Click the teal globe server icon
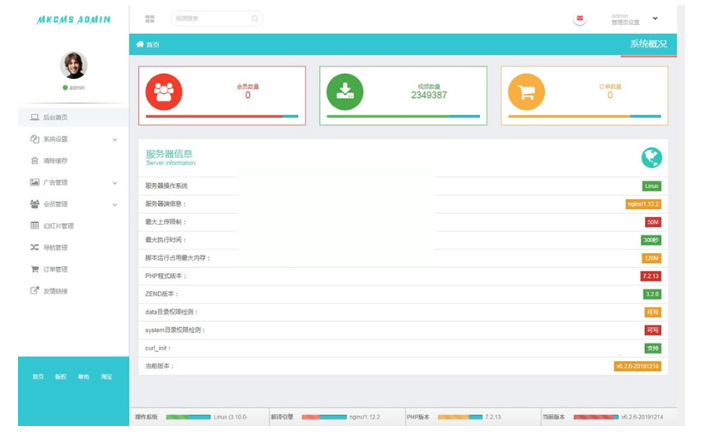Image resolution: width=727 pixels, height=435 pixels. coord(651,157)
